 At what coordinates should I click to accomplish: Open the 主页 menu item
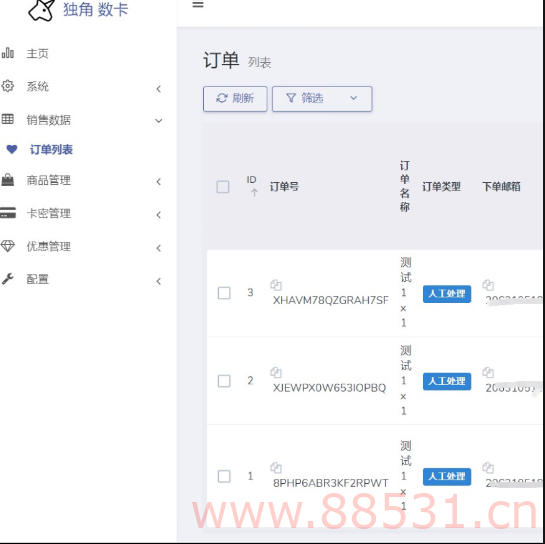click(38, 54)
